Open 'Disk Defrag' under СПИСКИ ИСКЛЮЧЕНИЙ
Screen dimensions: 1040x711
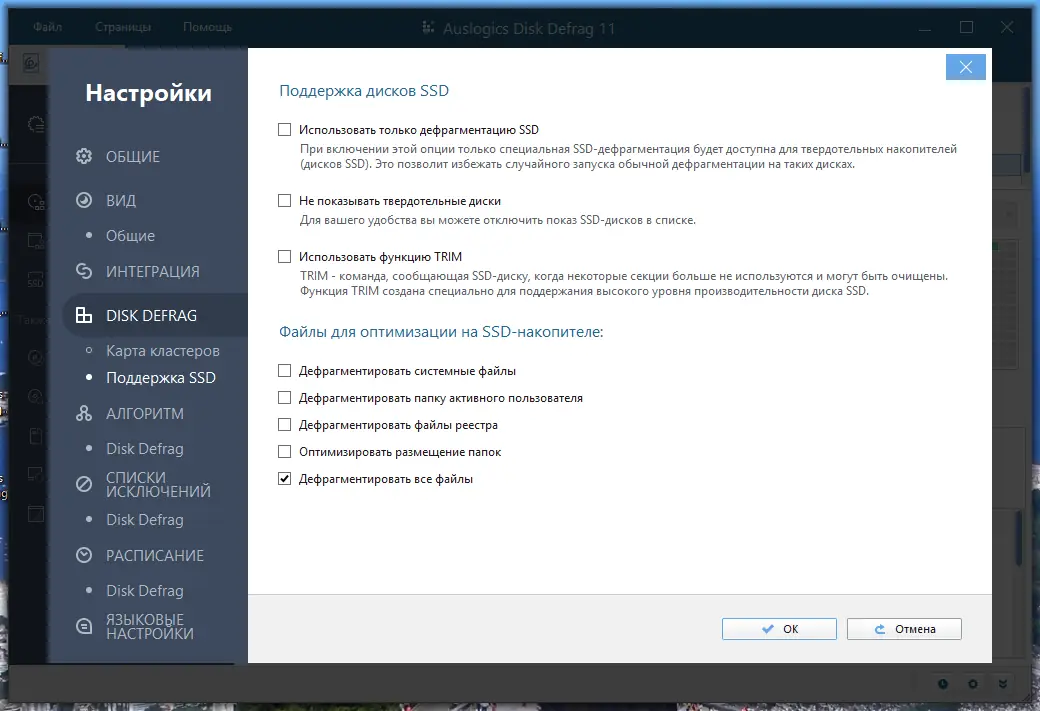(145, 520)
